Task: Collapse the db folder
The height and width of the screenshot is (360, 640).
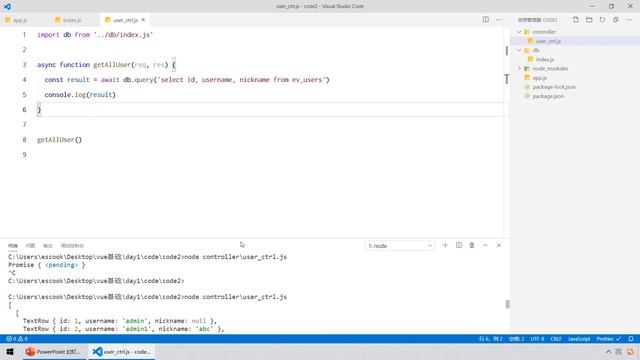Action: [x=519, y=50]
